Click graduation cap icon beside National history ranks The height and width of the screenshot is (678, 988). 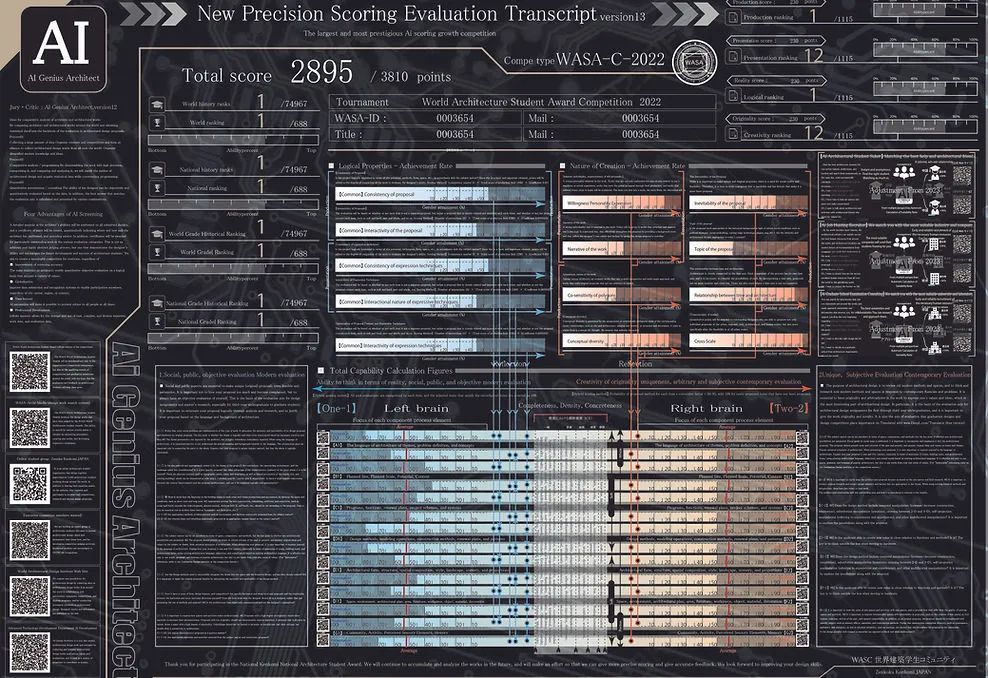(x=157, y=170)
